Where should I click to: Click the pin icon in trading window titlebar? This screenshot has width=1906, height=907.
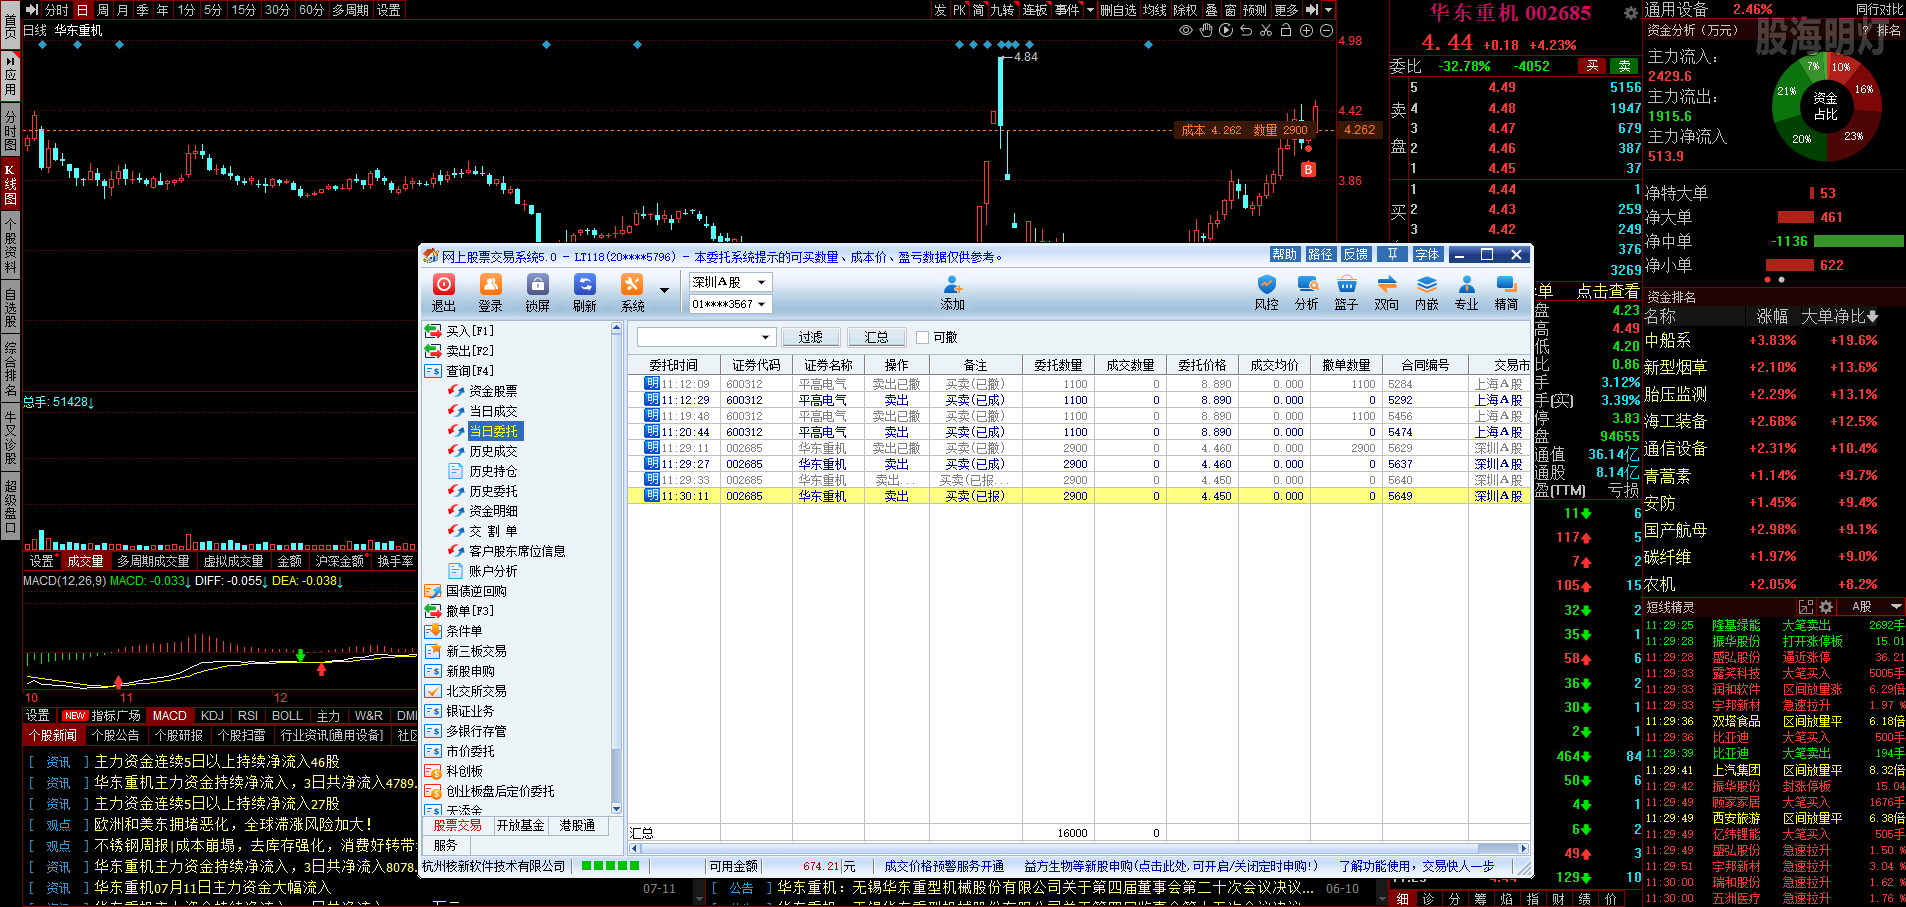[1392, 254]
